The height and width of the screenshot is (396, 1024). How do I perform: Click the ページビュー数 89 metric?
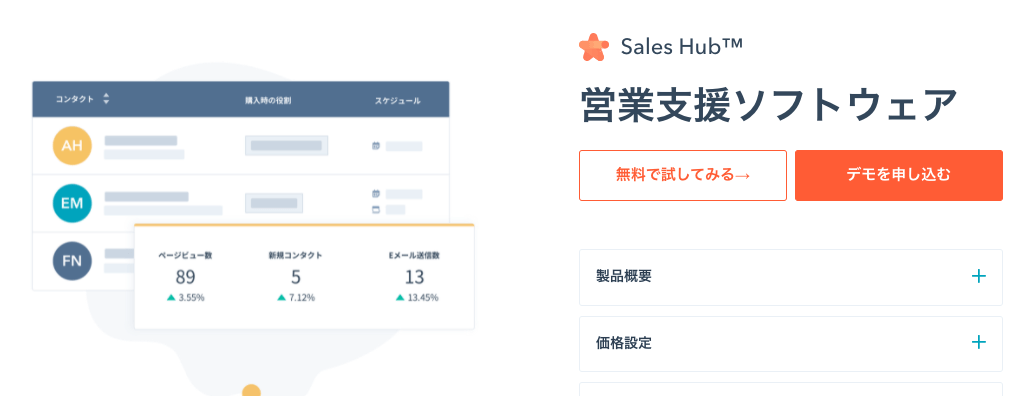coord(185,277)
